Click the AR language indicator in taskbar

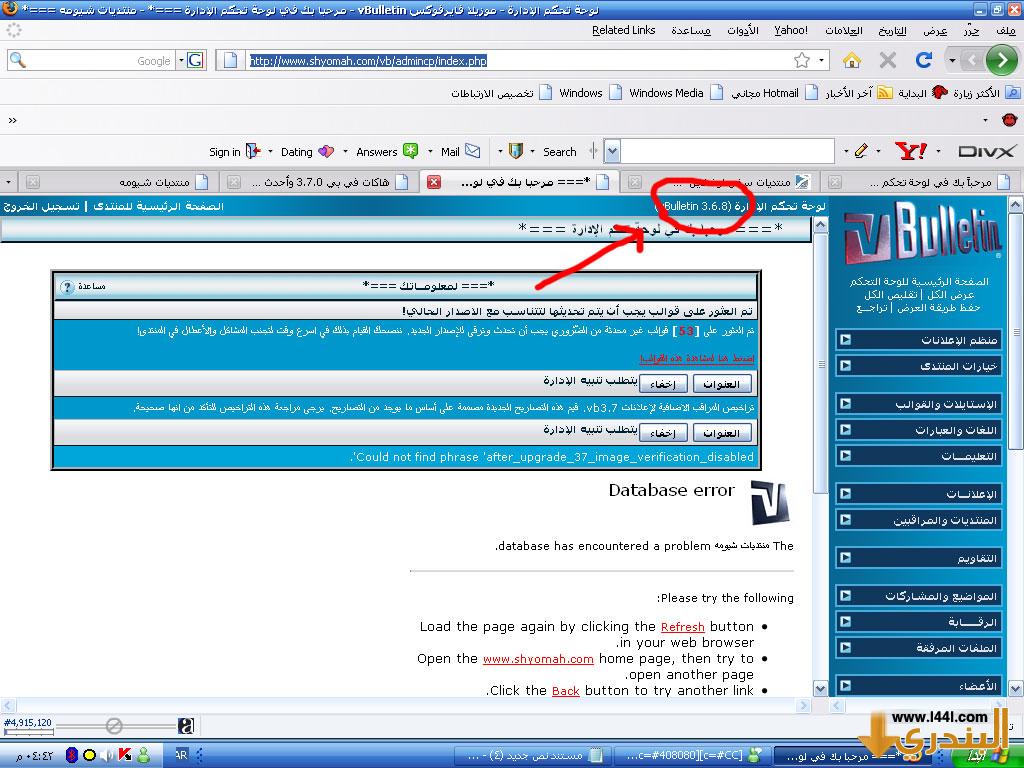(181, 756)
